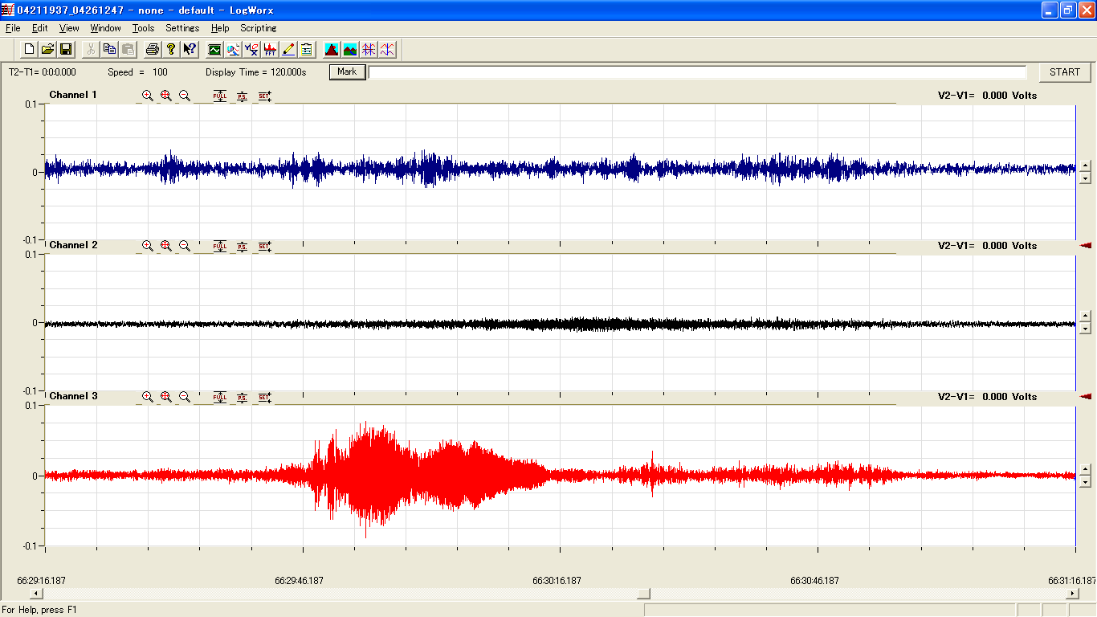This screenshot has width=1097, height=617.
Task: Click Channel 2 down arrow stepper
Action: pyautogui.click(x=1085, y=329)
